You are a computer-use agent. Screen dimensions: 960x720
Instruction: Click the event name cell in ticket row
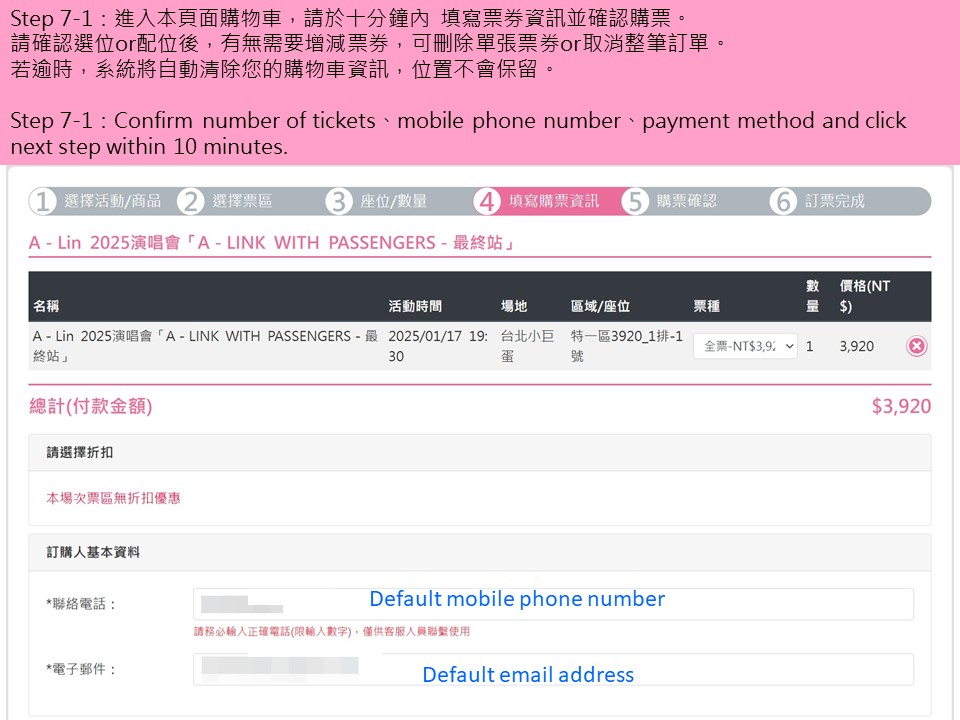click(x=206, y=346)
